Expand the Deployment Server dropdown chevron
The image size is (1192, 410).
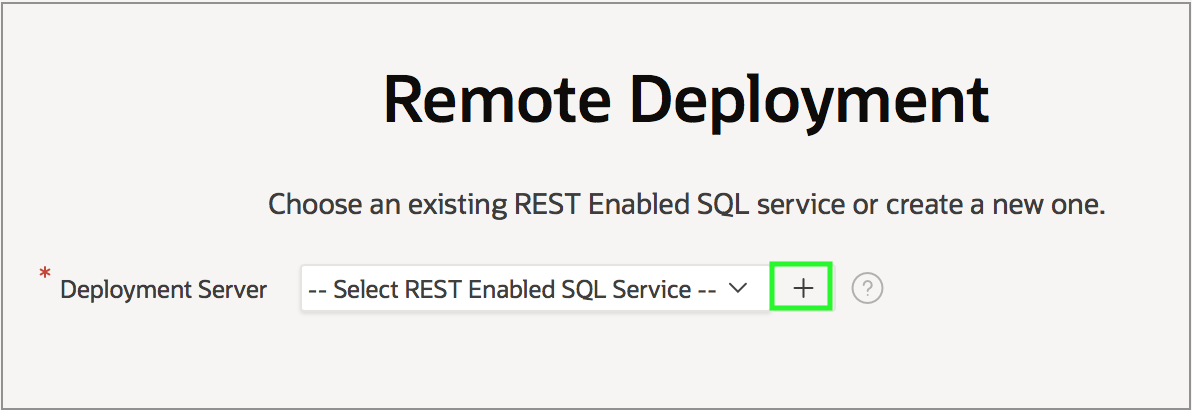(x=737, y=288)
